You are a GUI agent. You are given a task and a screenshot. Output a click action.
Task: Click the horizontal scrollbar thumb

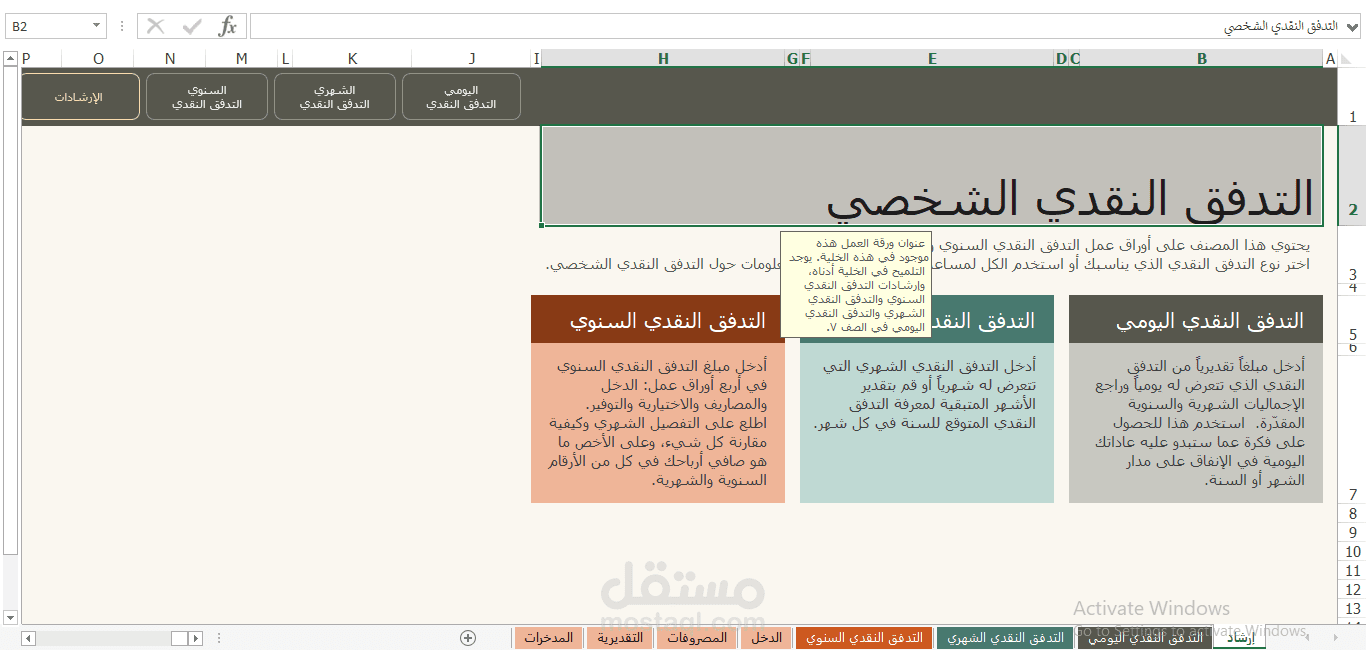(x=179, y=637)
